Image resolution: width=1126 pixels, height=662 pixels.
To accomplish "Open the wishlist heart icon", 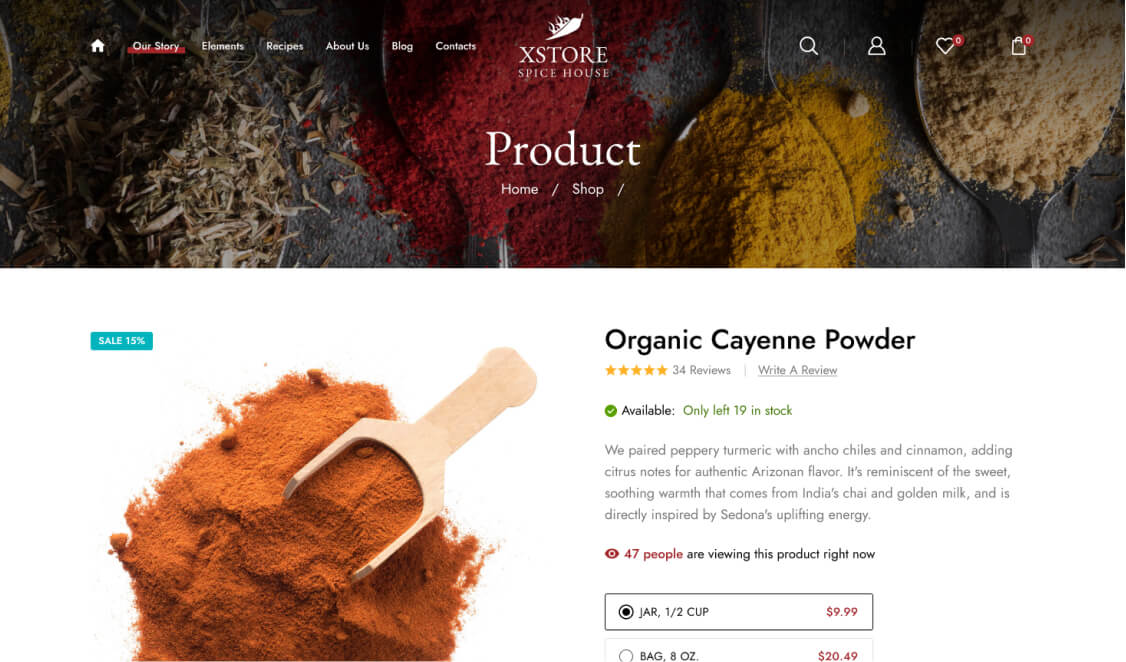I will 948,45.
